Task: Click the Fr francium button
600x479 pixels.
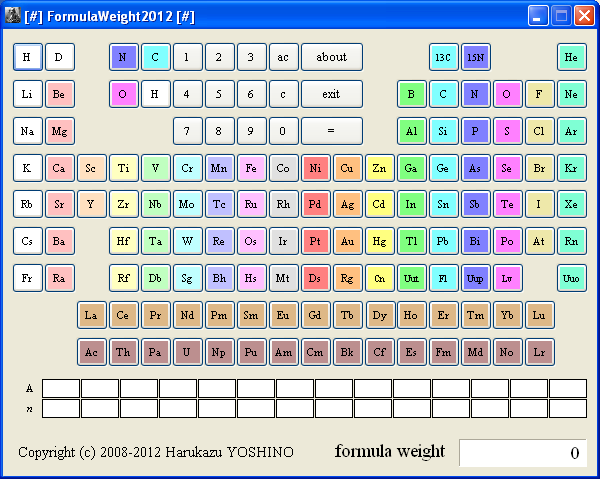Action: 28,278
